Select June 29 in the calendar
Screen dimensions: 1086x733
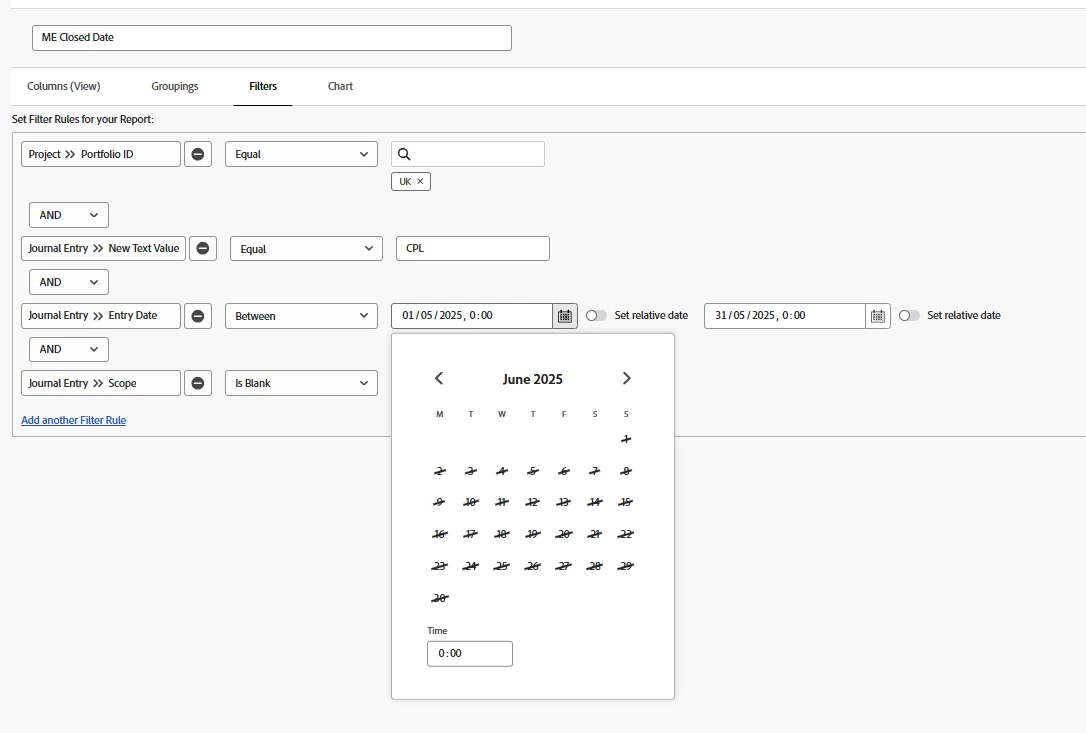626,566
